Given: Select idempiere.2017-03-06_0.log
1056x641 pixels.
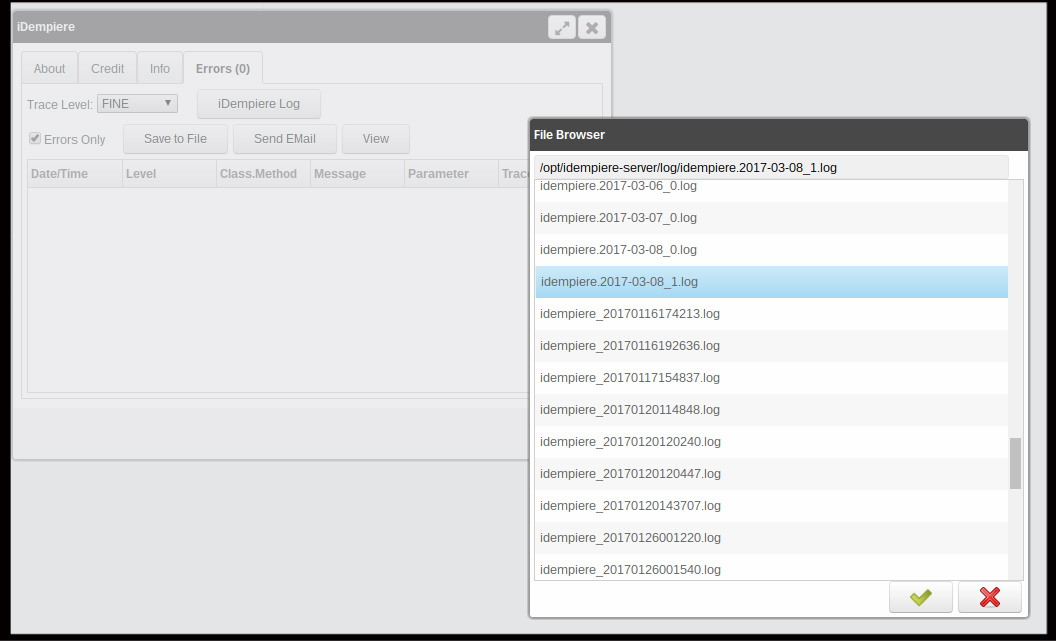Looking at the screenshot, I should click(772, 191).
